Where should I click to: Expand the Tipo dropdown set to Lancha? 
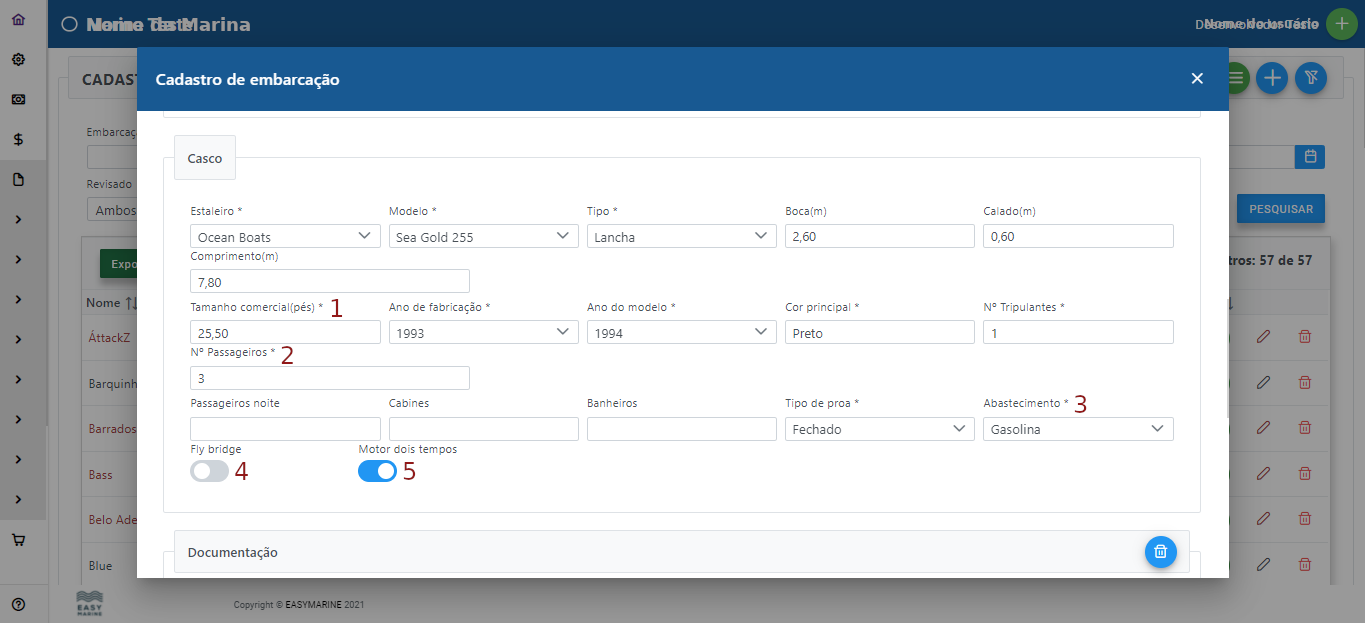click(x=681, y=237)
